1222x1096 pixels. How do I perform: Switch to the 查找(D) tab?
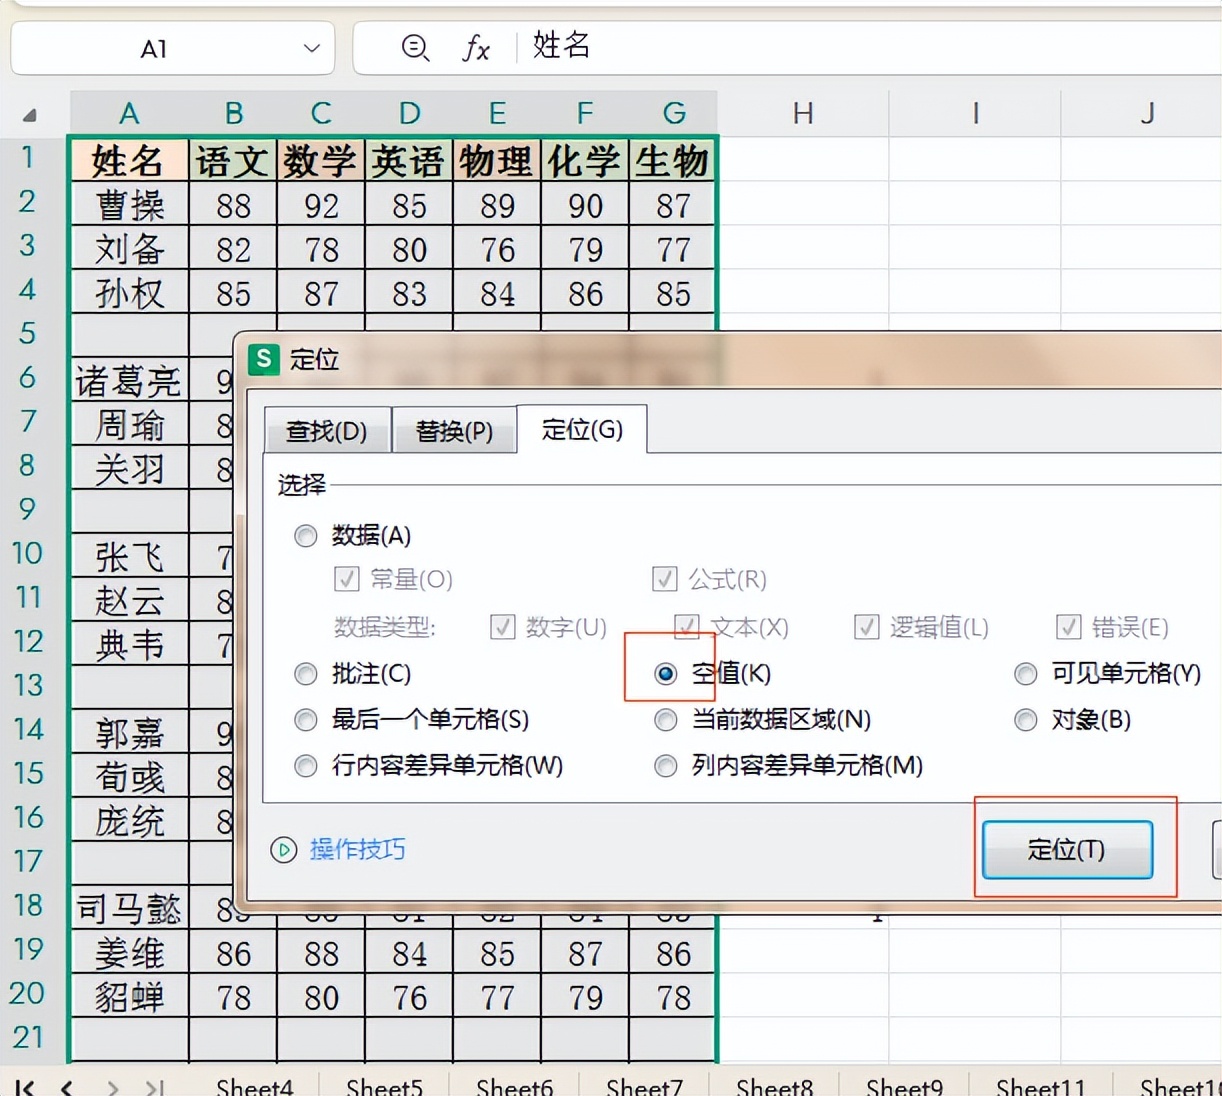[327, 431]
